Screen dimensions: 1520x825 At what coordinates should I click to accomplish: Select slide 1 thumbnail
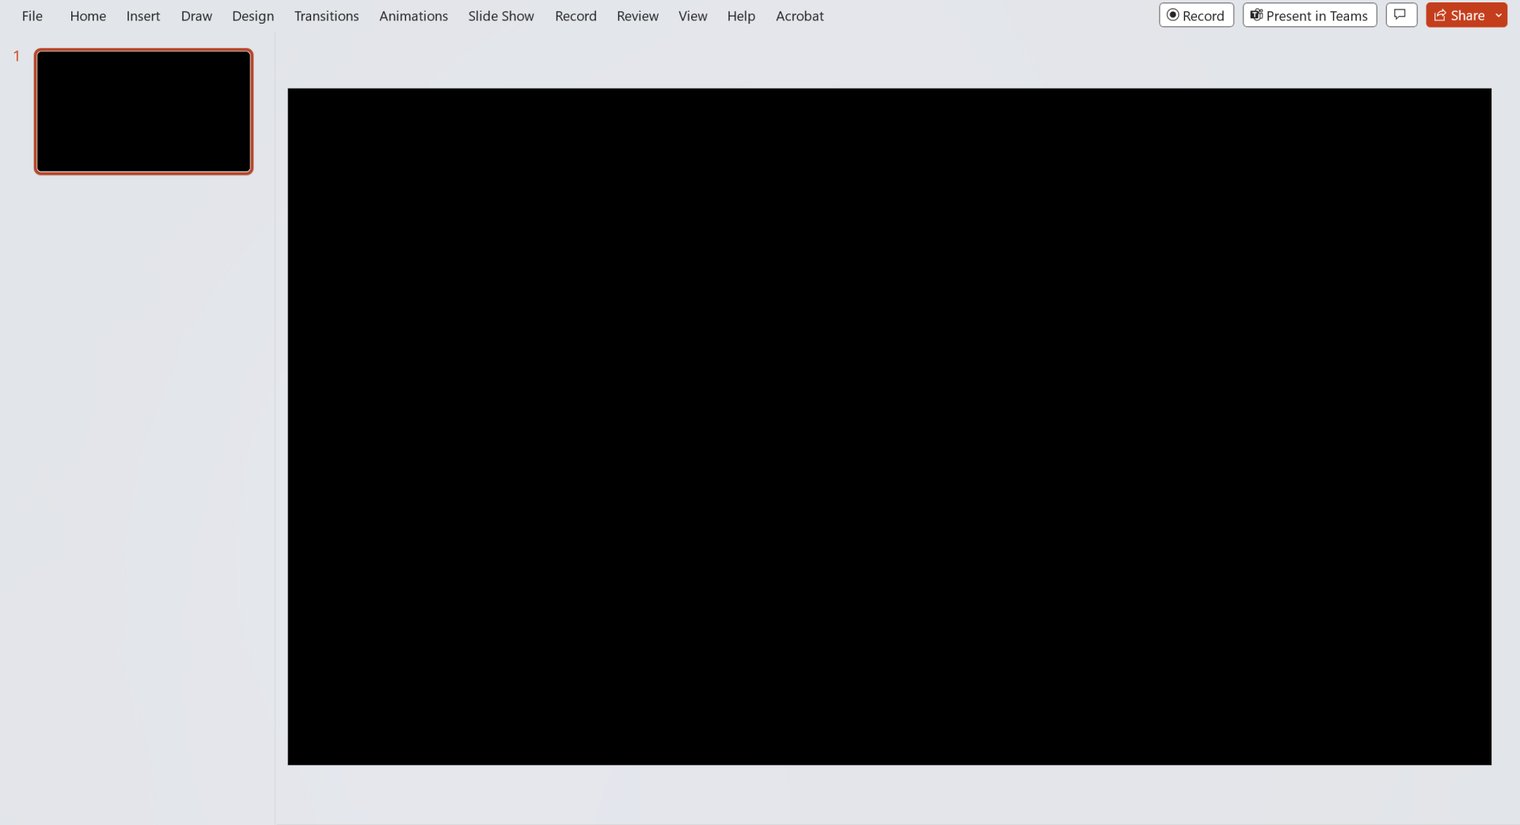coord(144,111)
